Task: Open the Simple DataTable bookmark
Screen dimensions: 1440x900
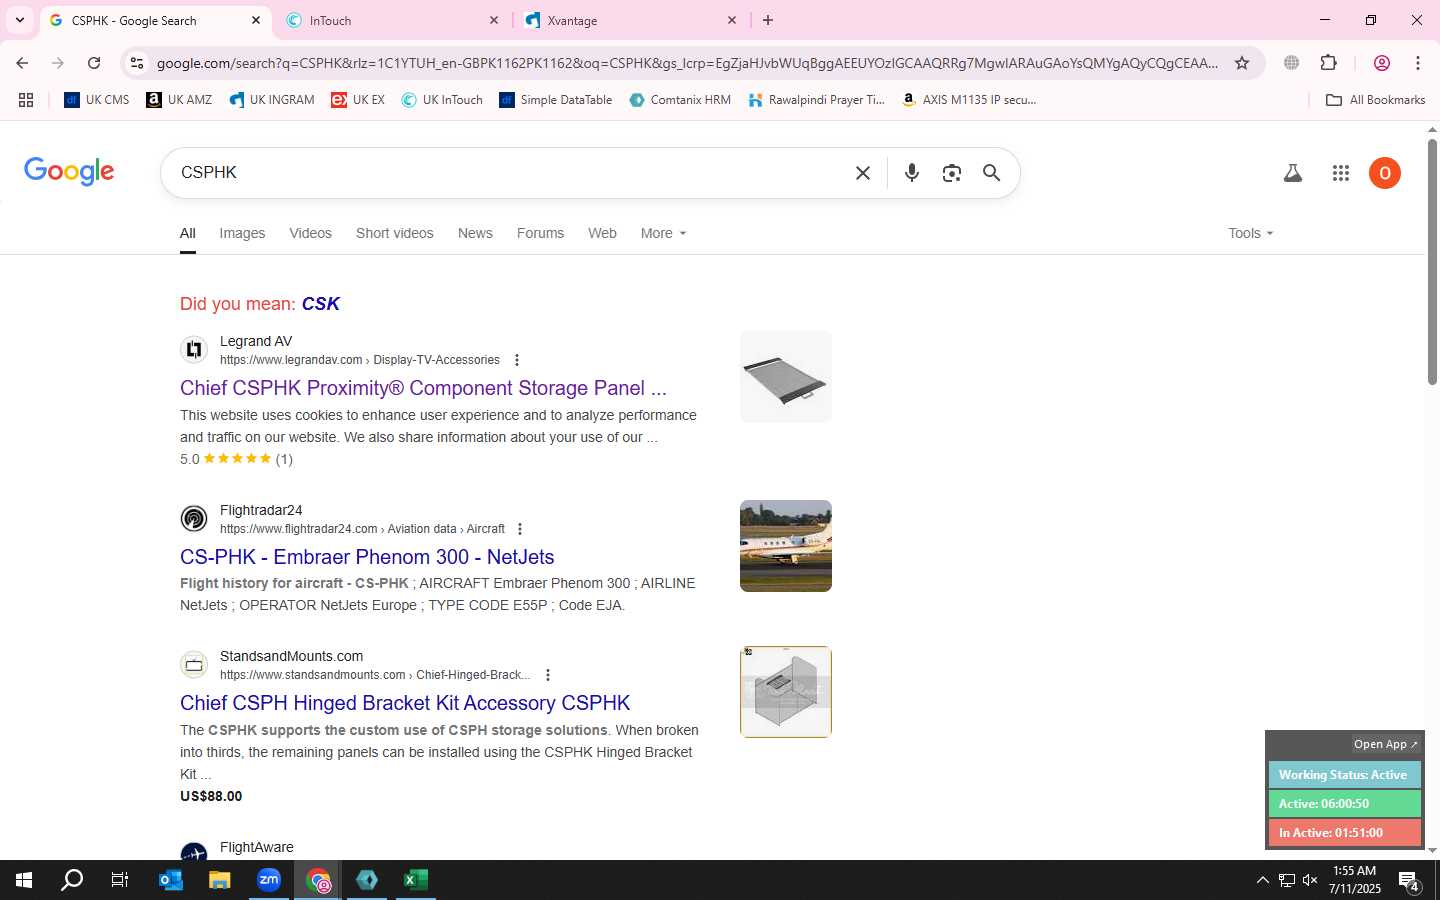Action: pyautogui.click(x=556, y=100)
